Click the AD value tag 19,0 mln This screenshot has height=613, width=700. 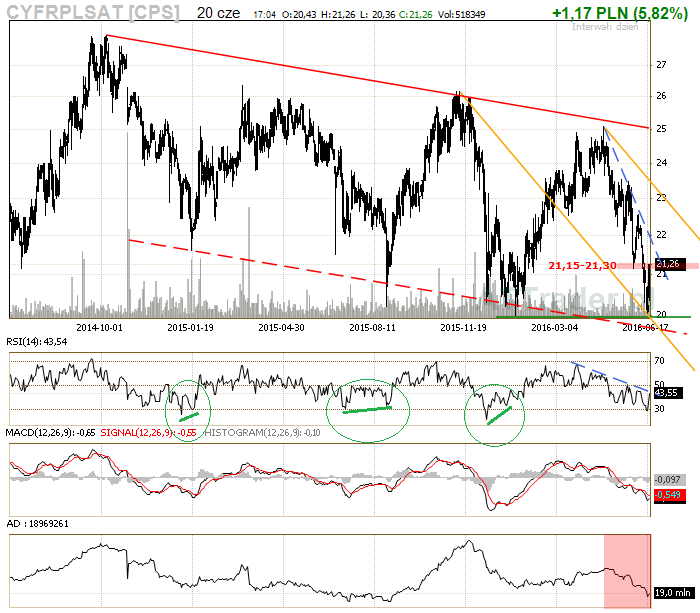pos(674,592)
